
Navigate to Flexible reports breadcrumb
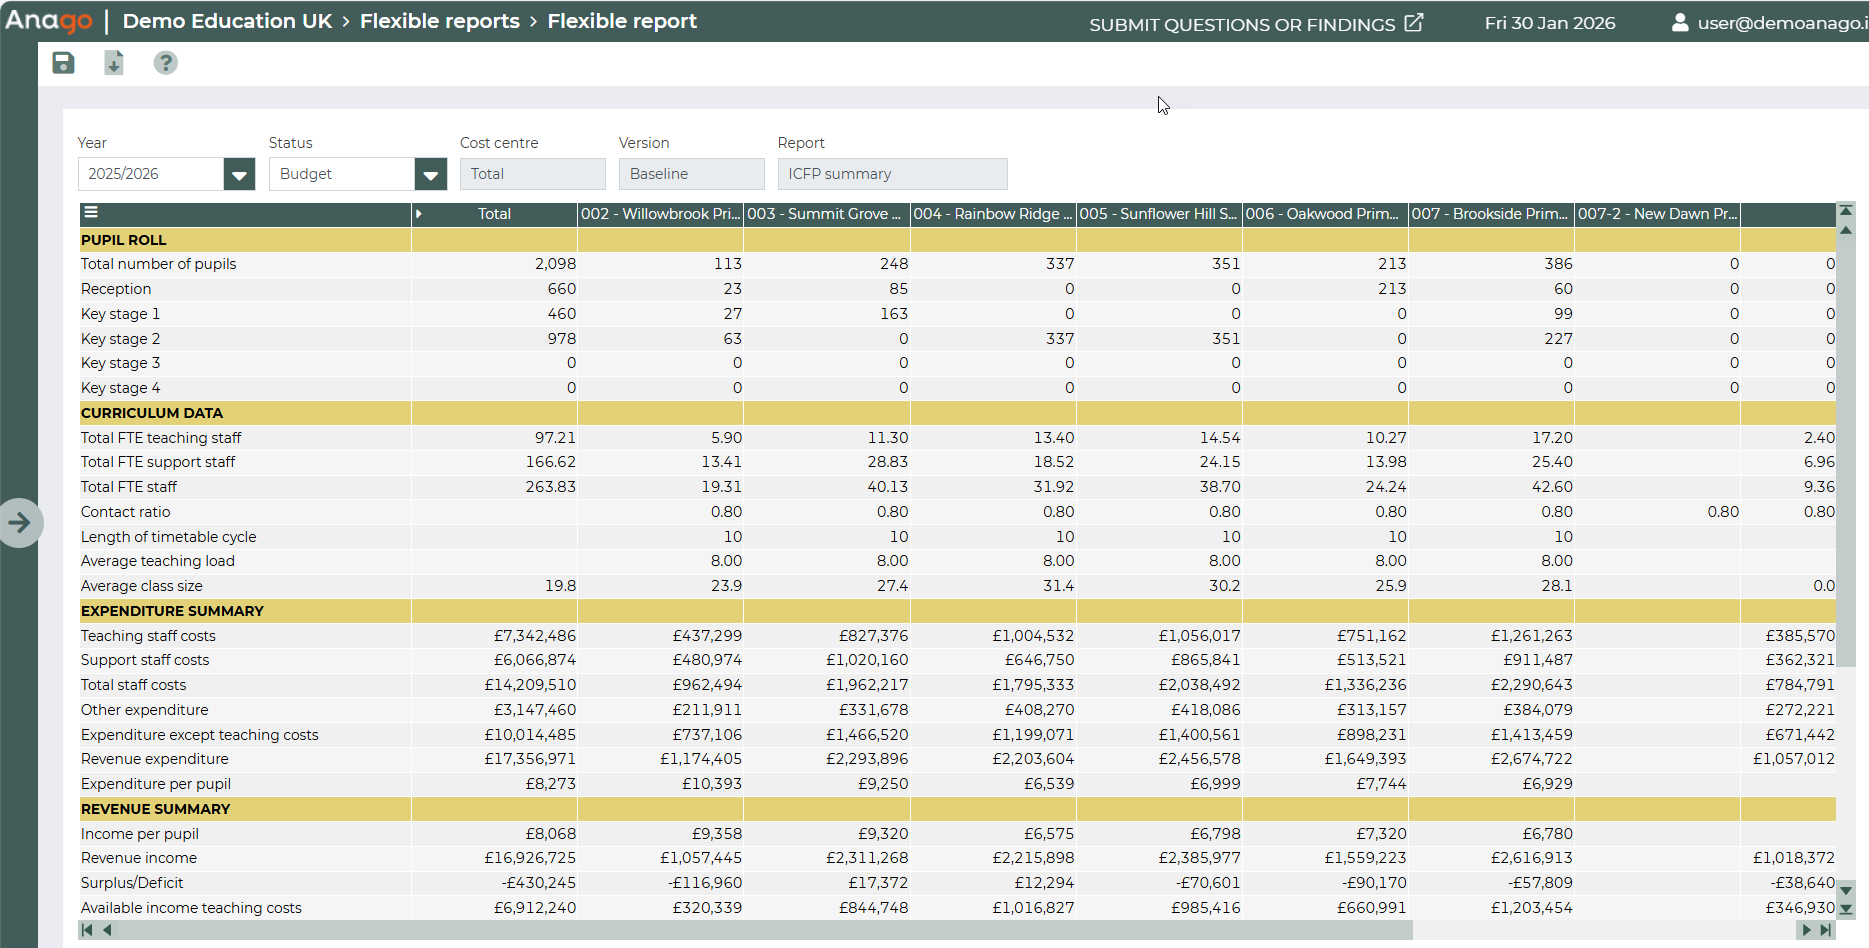click(x=439, y=21)
